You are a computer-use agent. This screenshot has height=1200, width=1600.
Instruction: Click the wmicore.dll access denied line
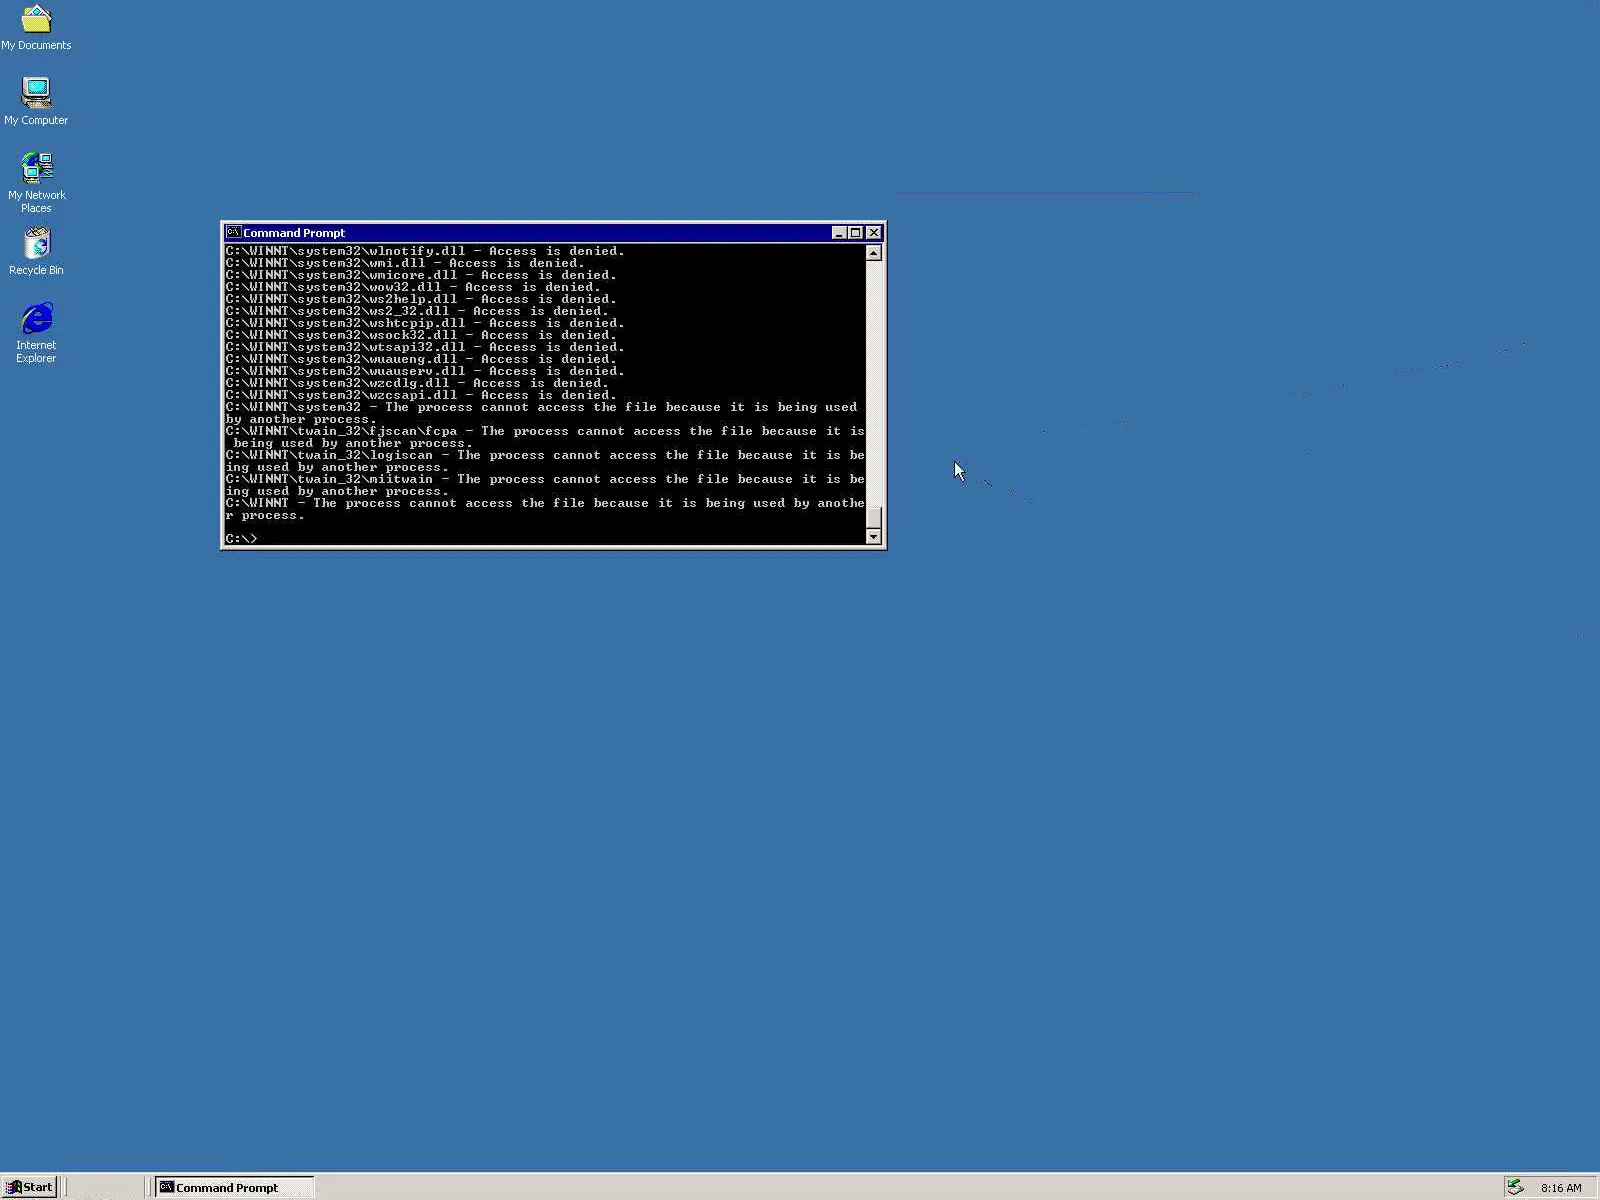pyautogui.click(x=421, y=275)
